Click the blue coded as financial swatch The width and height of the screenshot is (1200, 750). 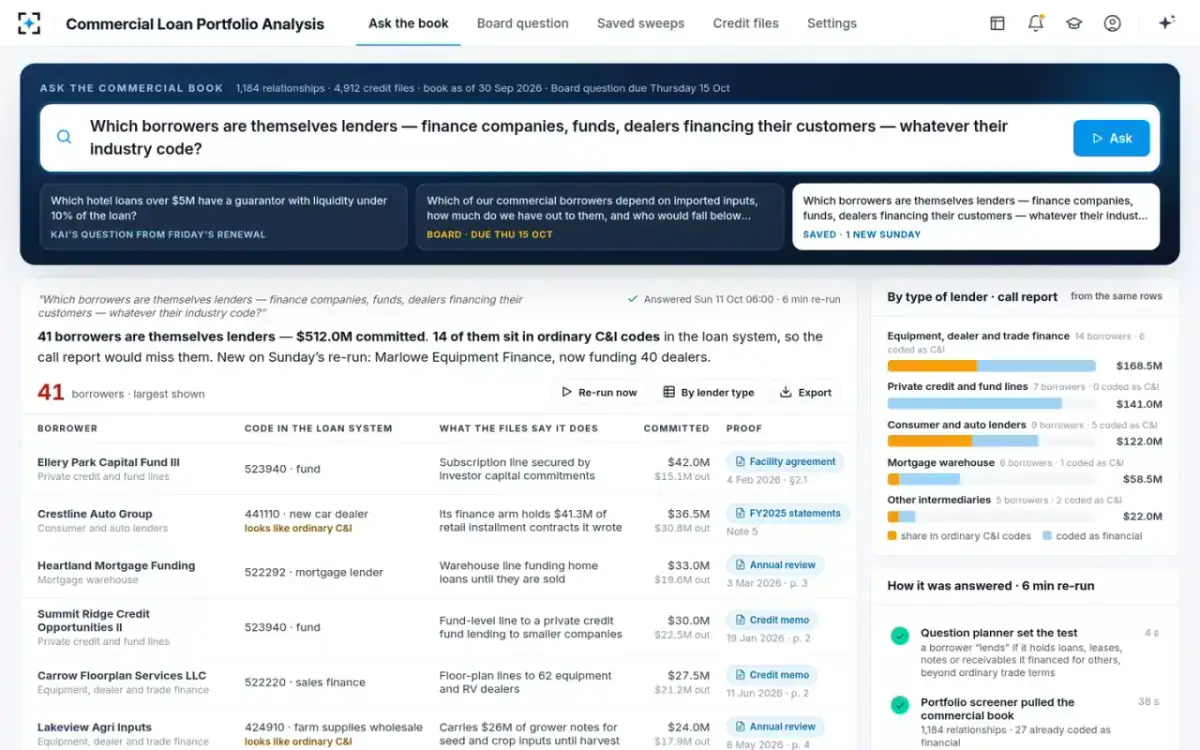click(1047, 536)
